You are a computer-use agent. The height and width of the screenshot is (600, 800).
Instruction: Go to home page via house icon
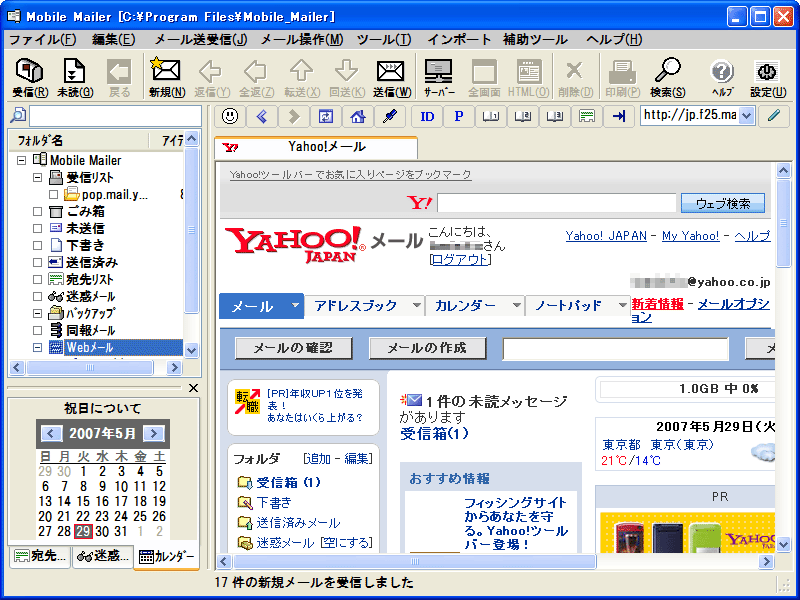pos(358,116)
